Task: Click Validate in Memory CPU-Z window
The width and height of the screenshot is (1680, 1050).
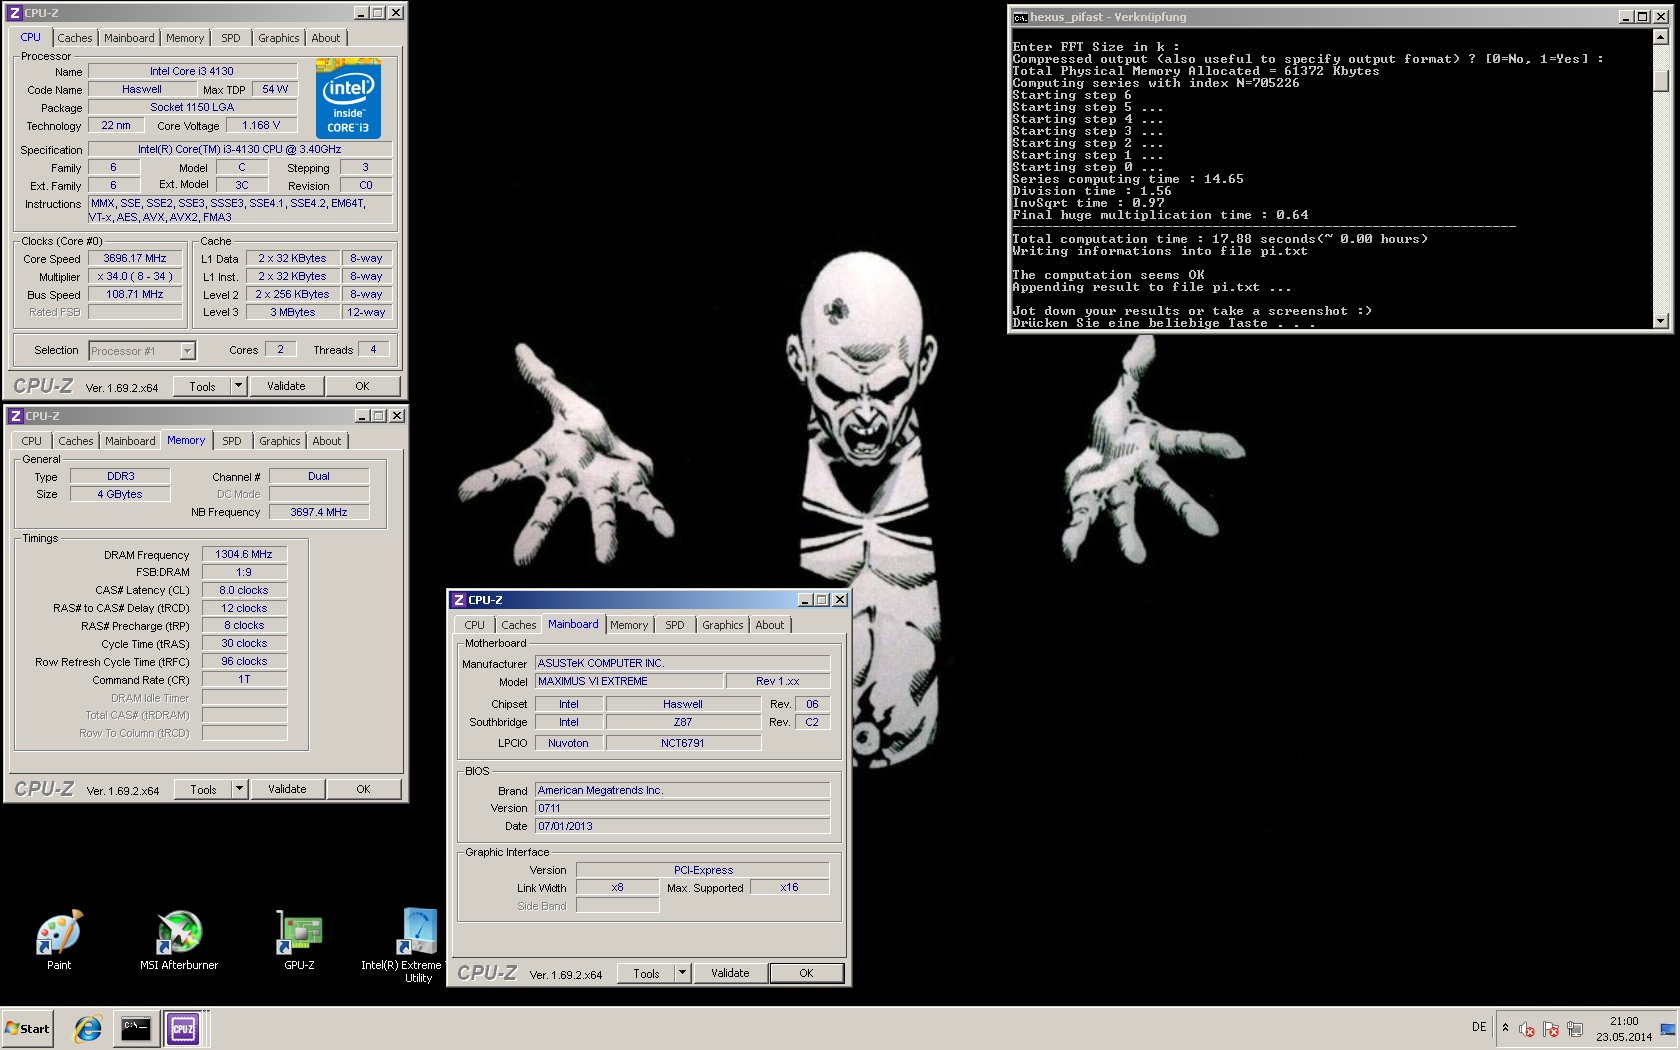Action: tap(287, 789)
